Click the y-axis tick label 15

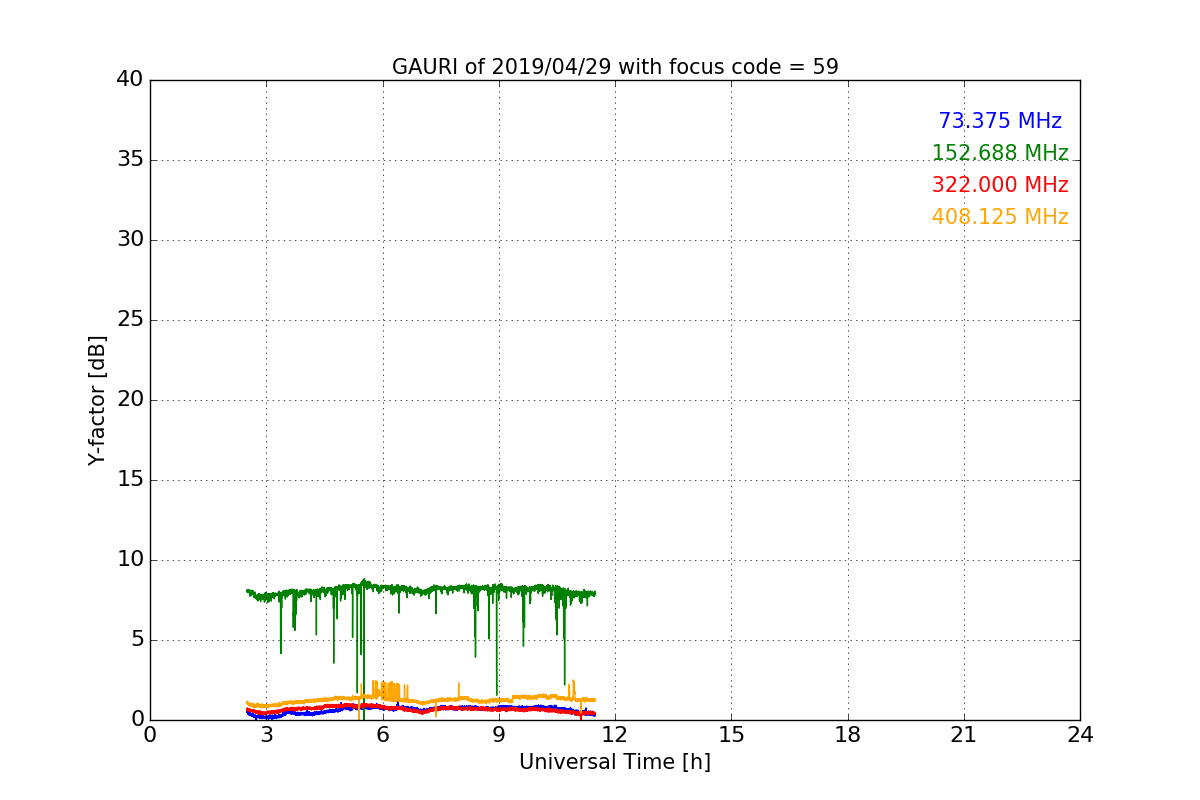tap(130, 480)
